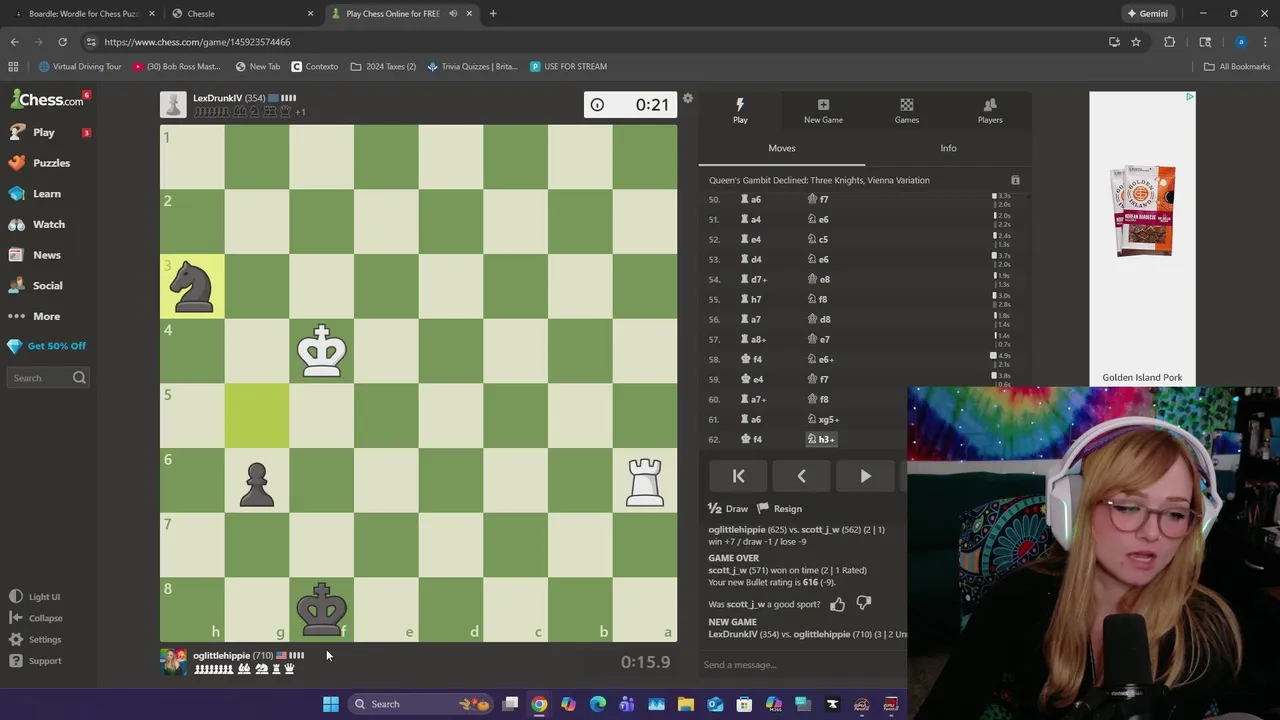The height and width of the screenshot is (720, 1280).
Task: Jump to move 58 king f4
Action: tap(752, 359)
